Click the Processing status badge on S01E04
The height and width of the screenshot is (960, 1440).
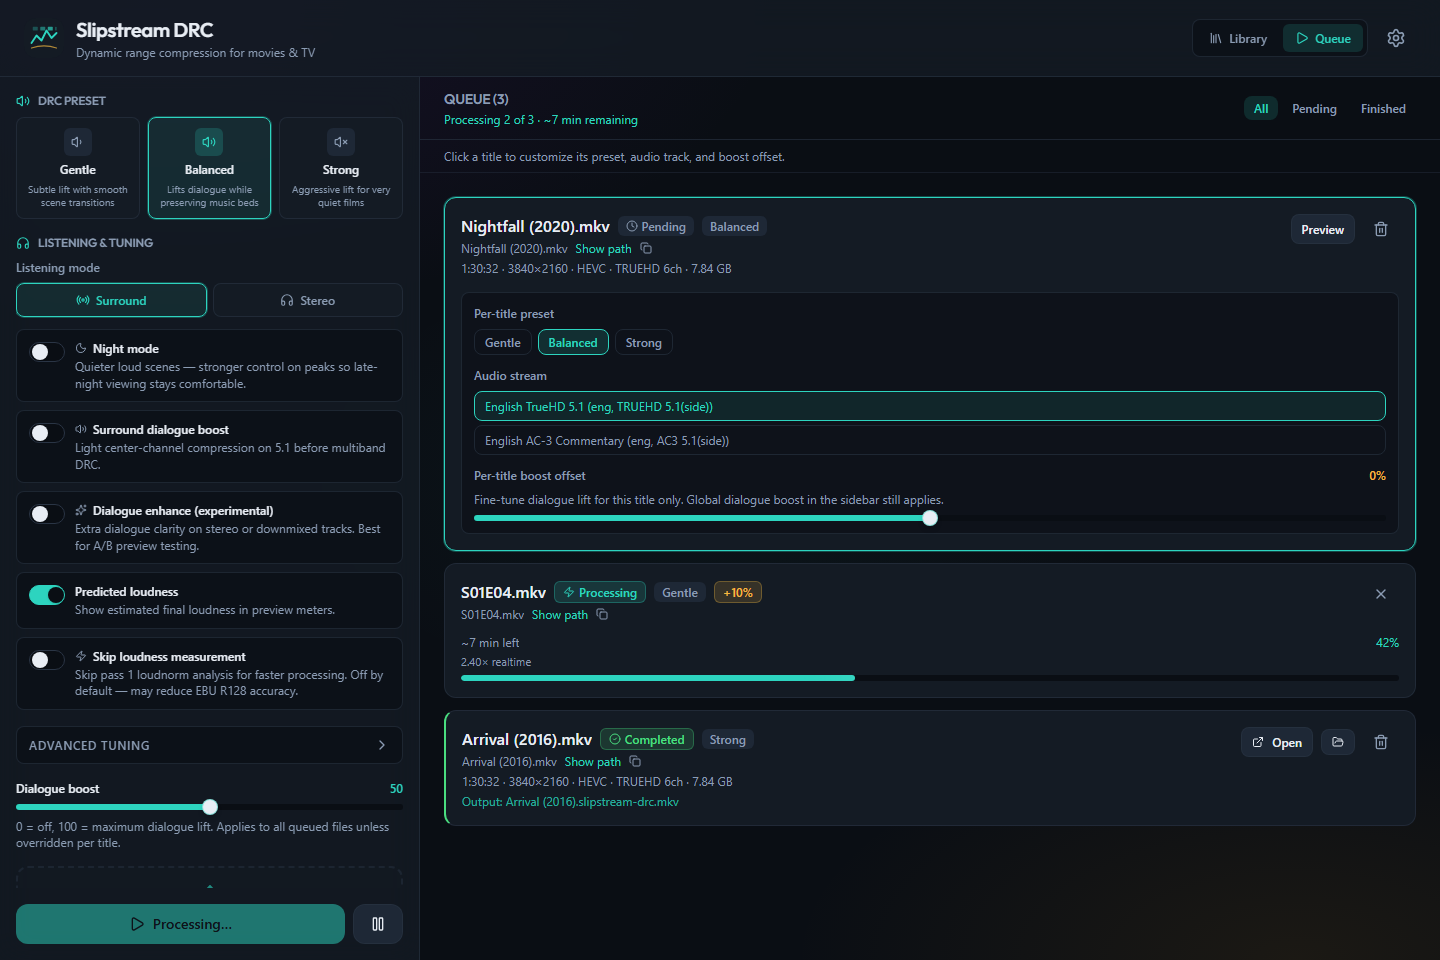pyautogui.click(x=600, y=593)
